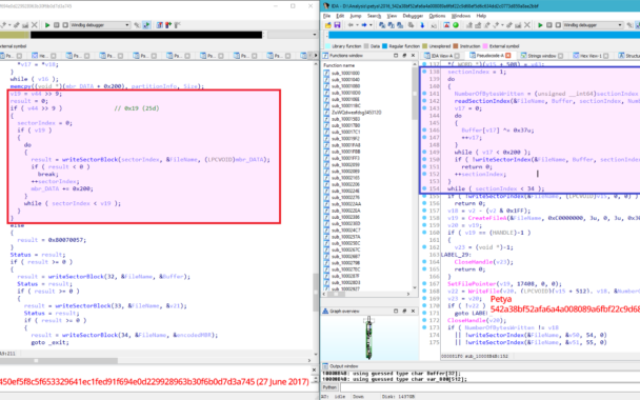
Task: Click stop process icon in left window
Action: [x=65, y=25]
